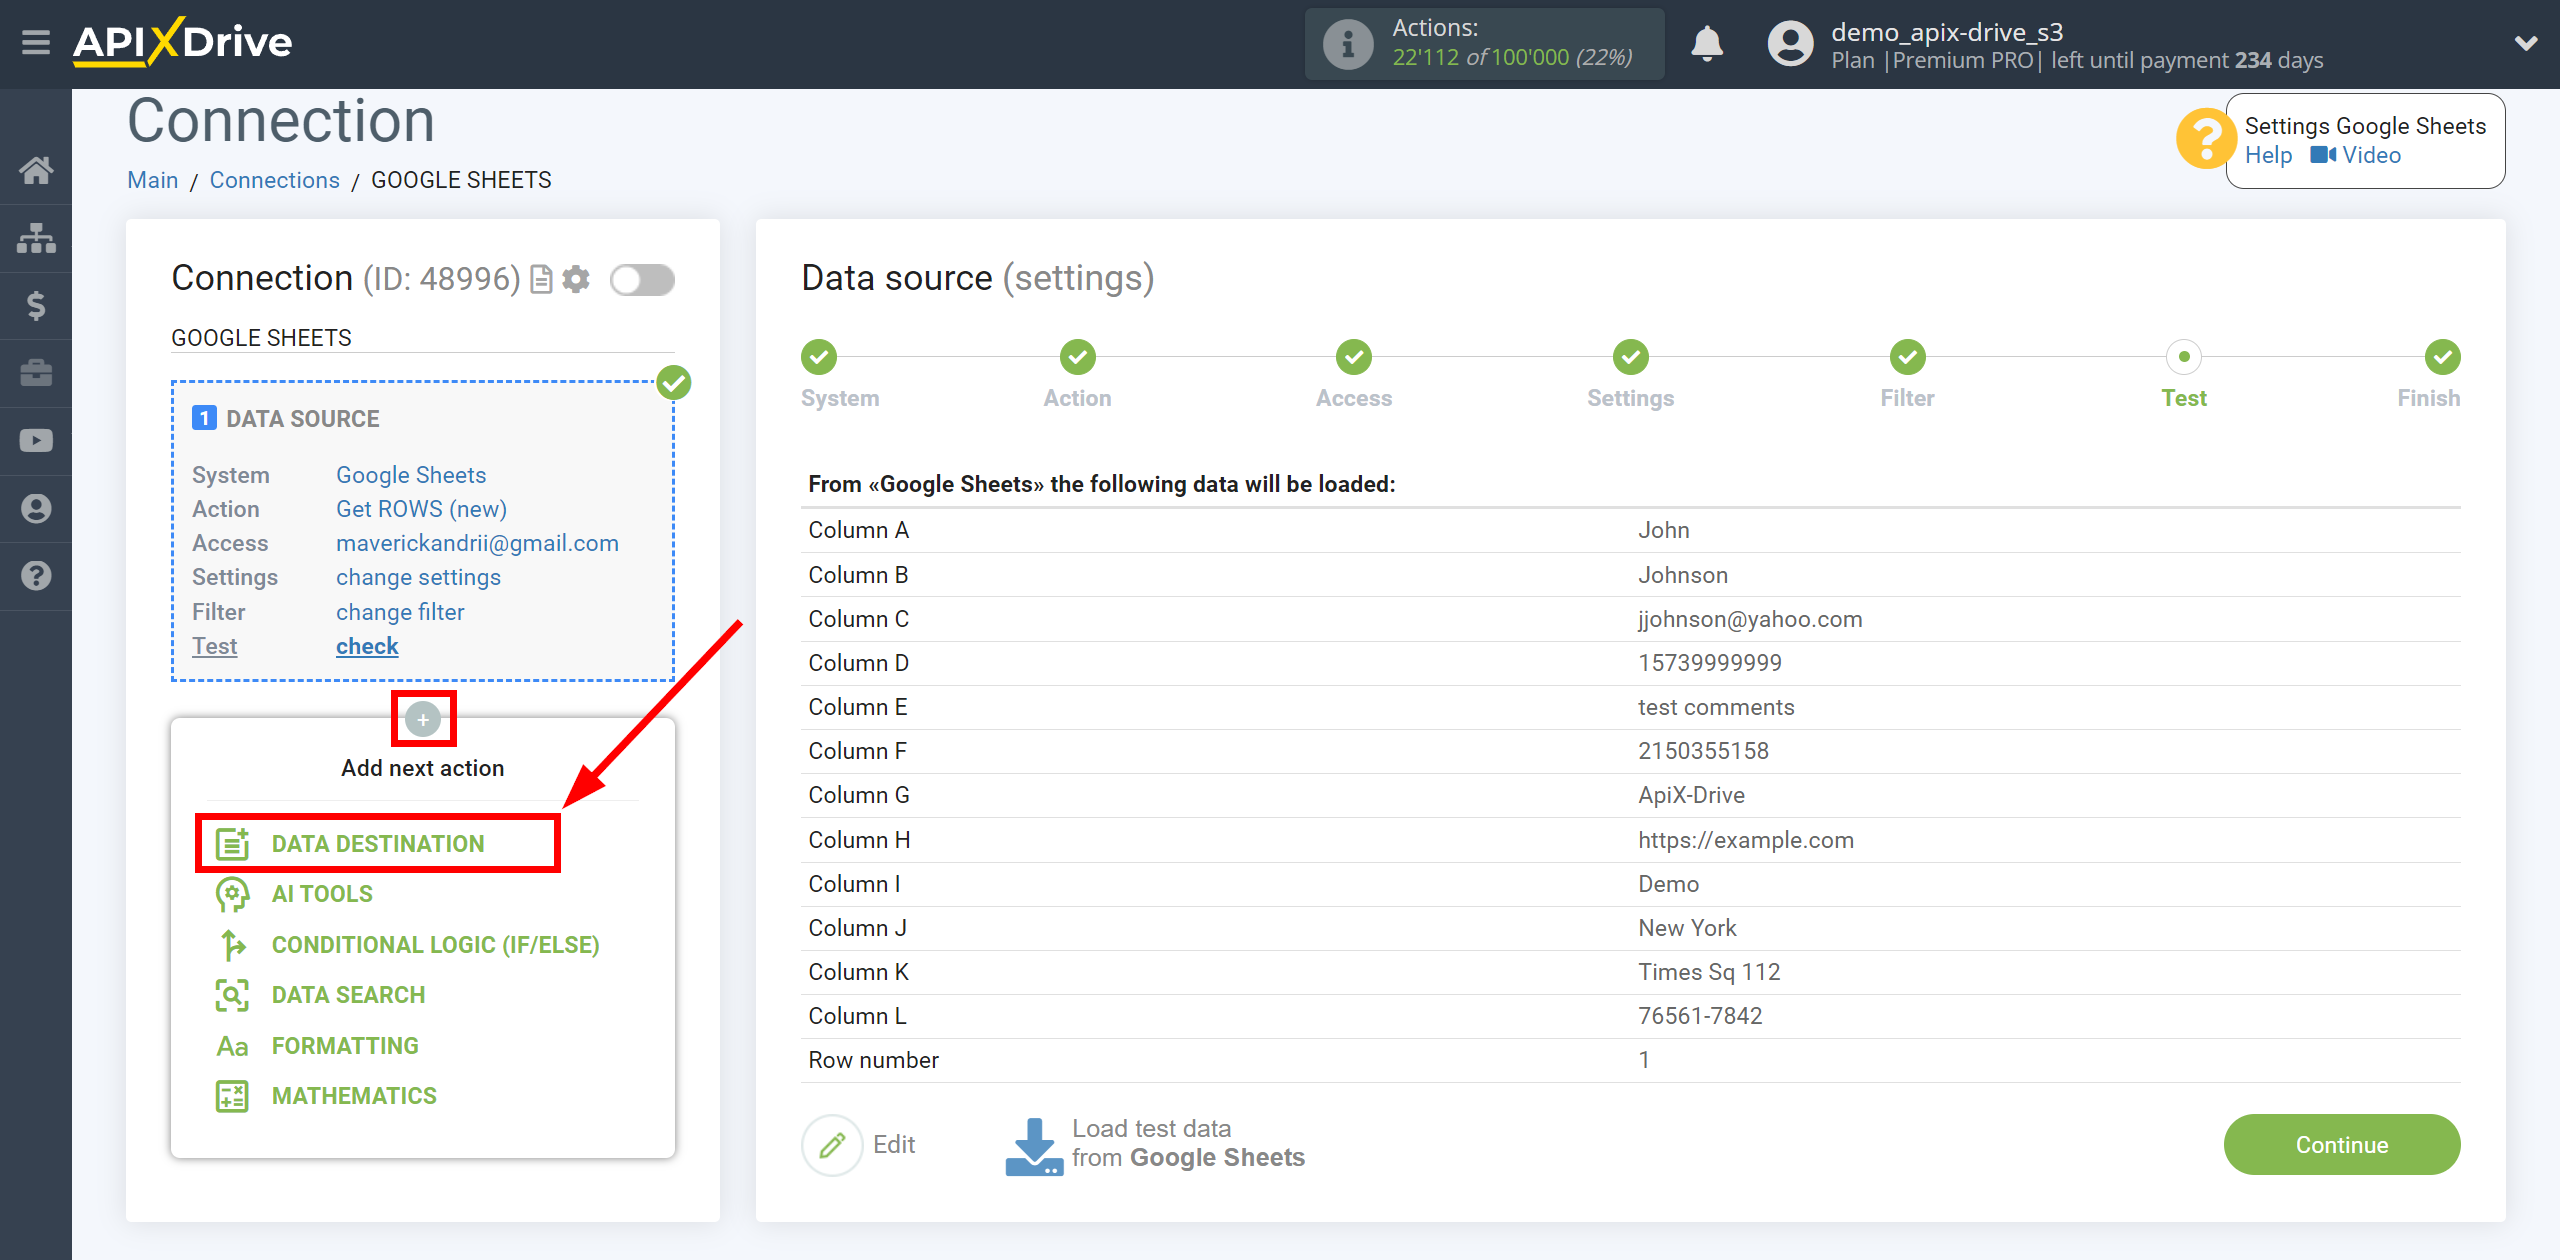2560x1260 pixels.
Task: Click the orange help question mark
Action: click(x=2204, y=140)
